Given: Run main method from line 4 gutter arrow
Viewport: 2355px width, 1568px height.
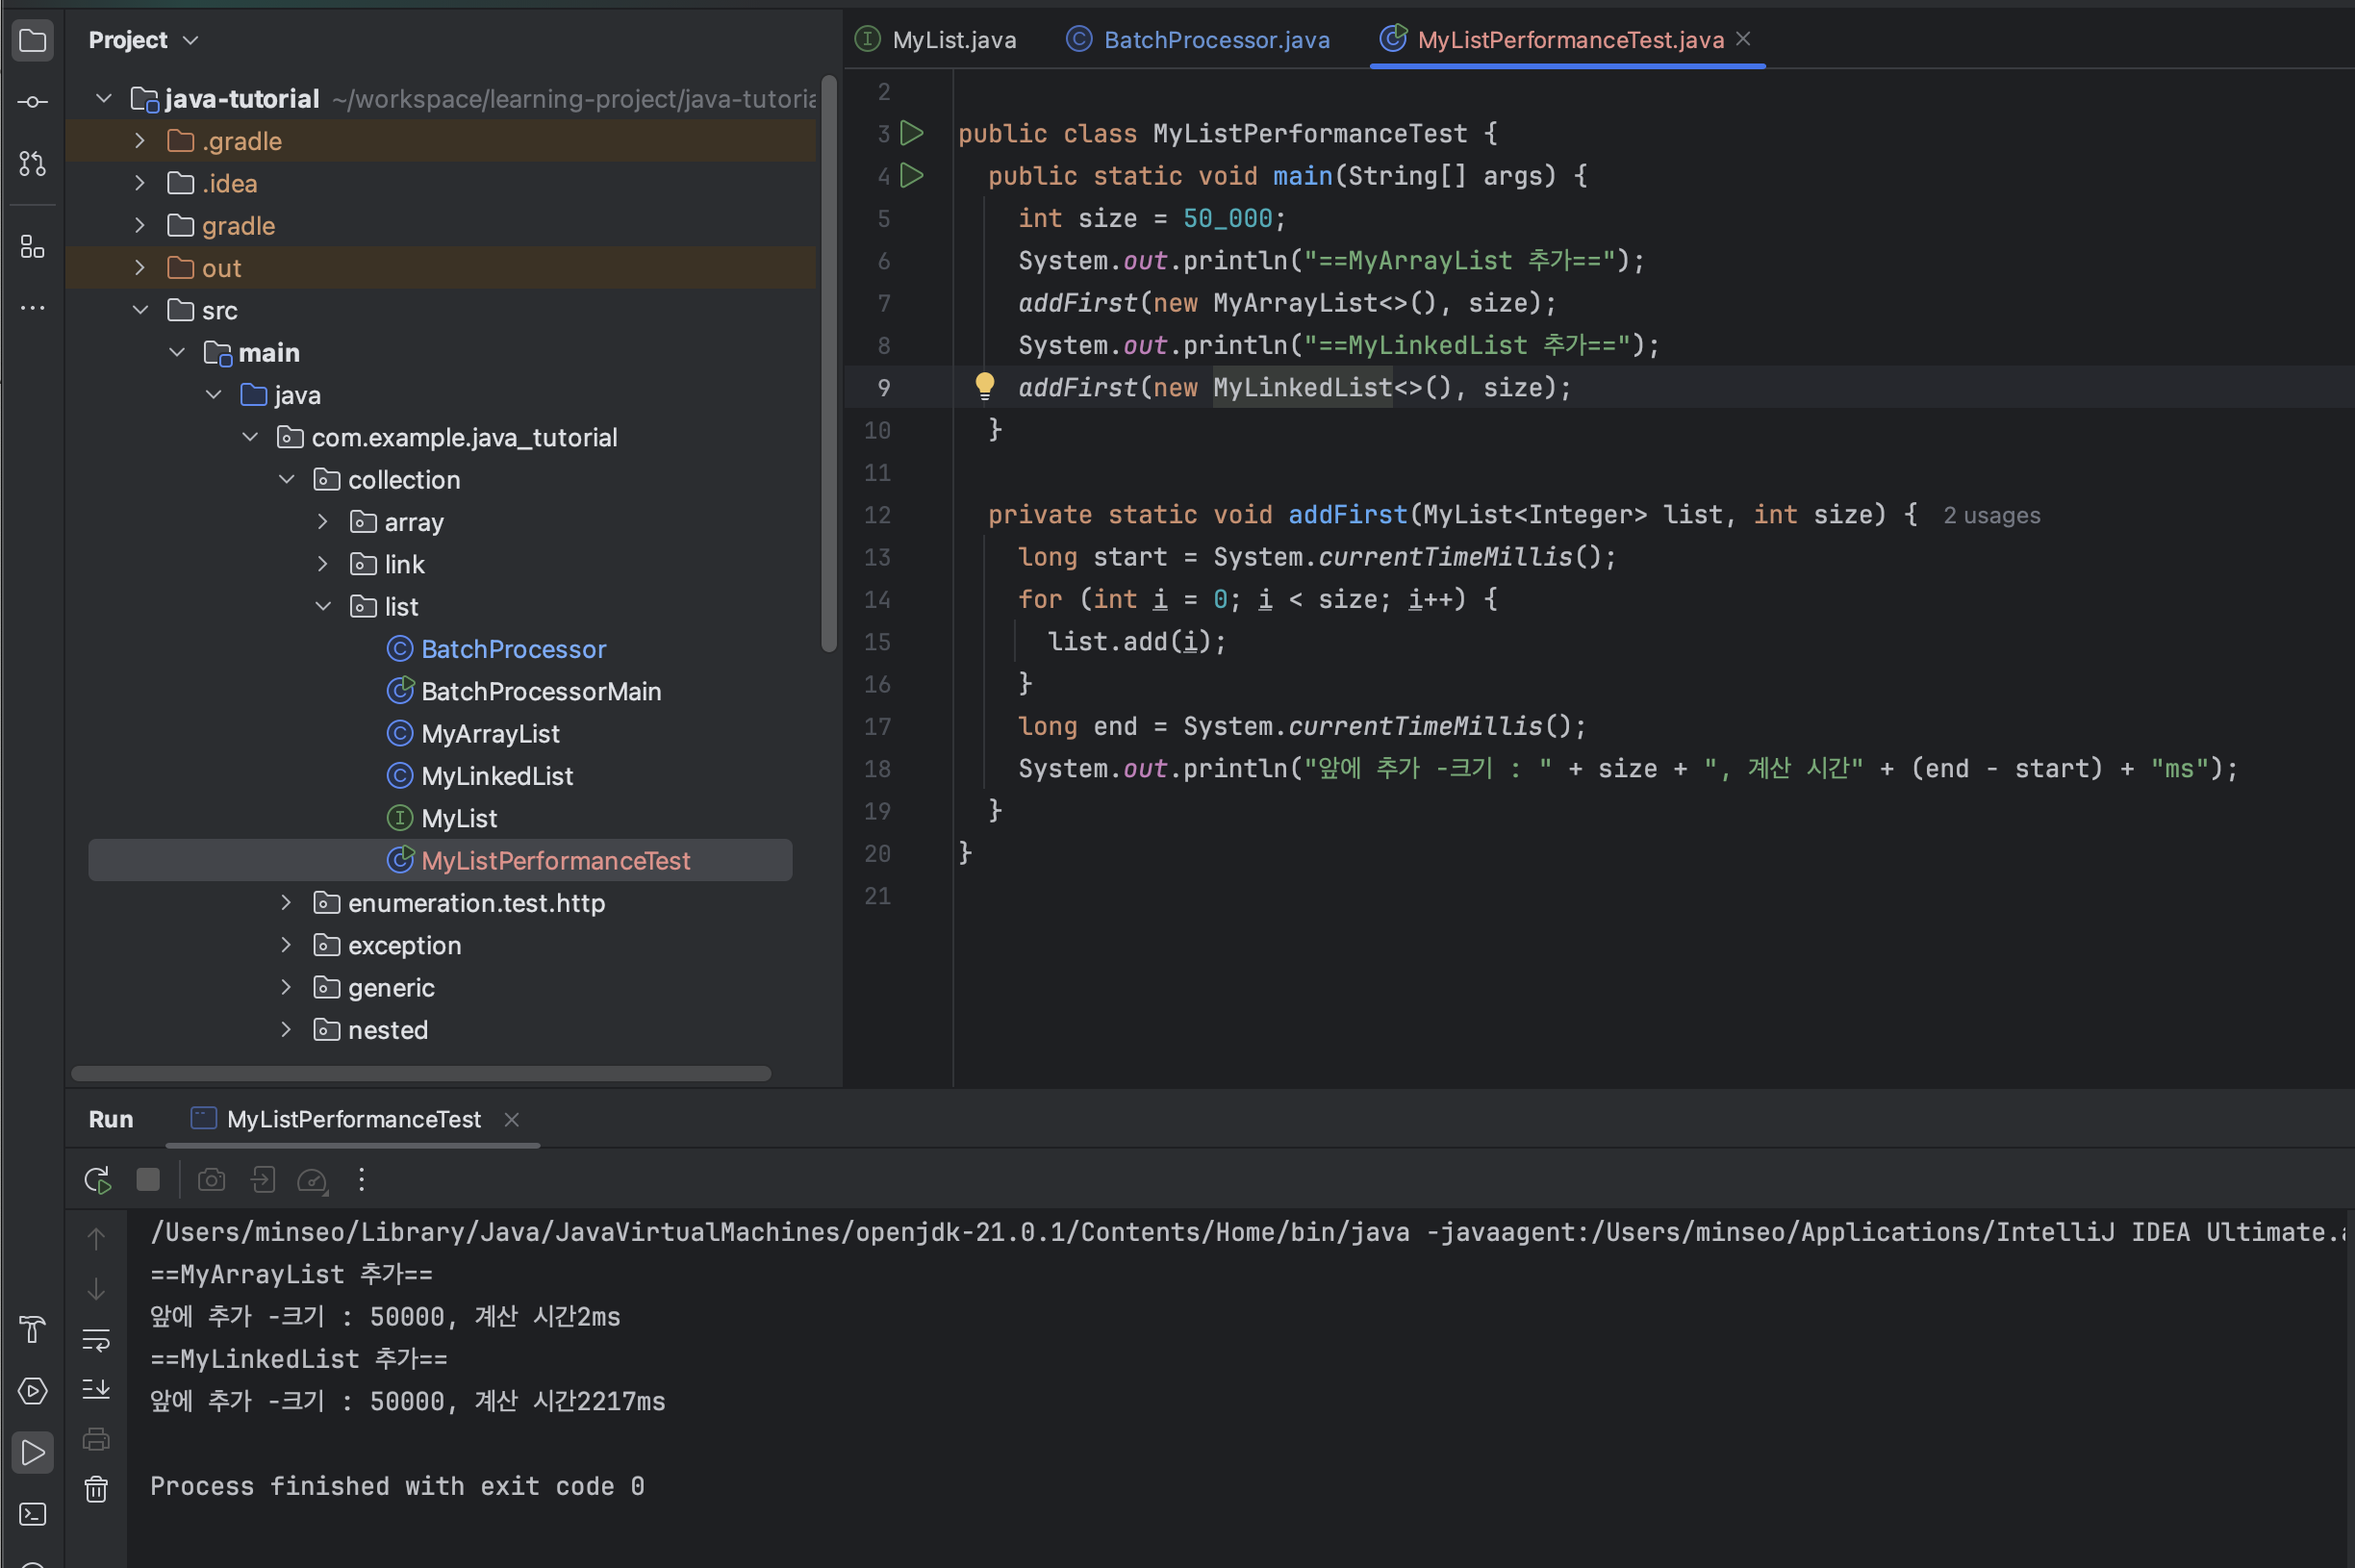Looking at the screenshot, I should coord(911,176).
